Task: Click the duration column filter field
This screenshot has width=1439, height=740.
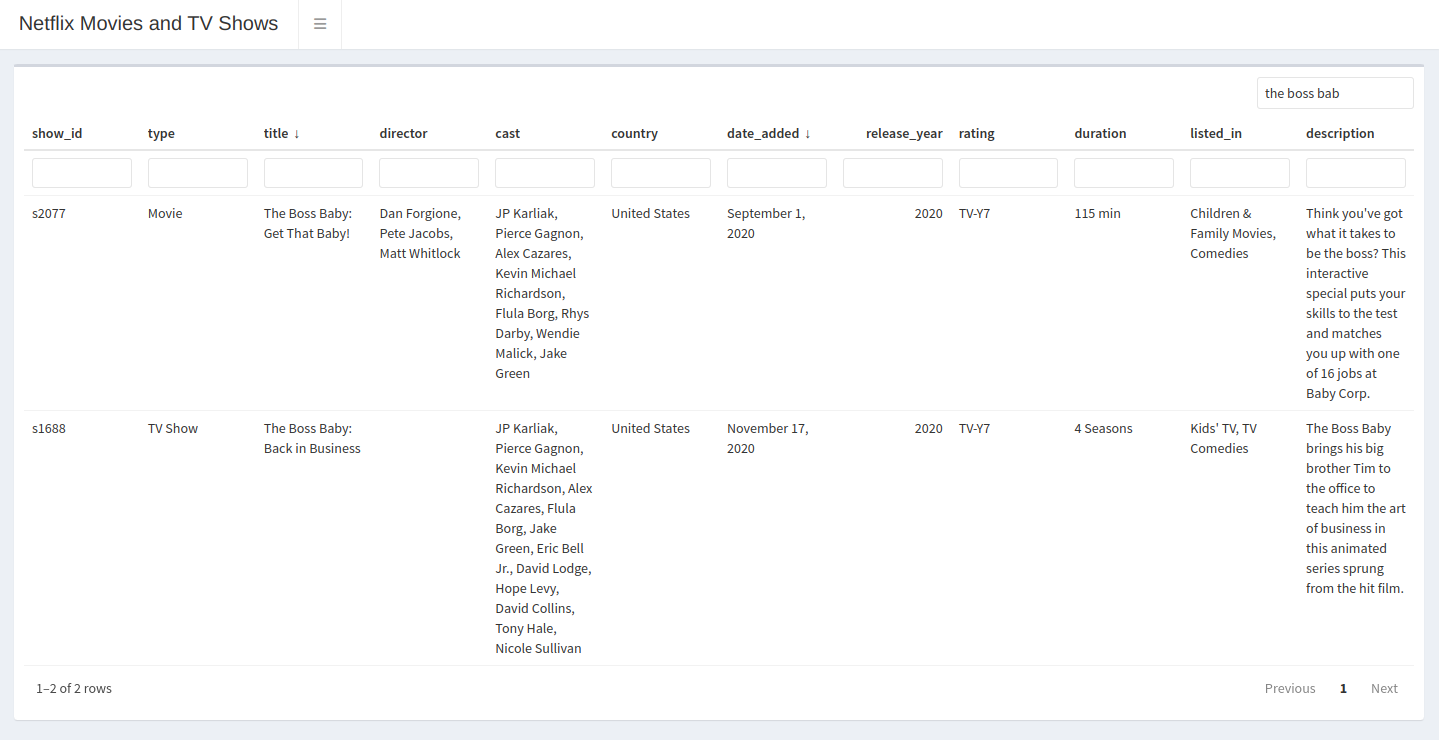Action: (x=1124, y=173)
